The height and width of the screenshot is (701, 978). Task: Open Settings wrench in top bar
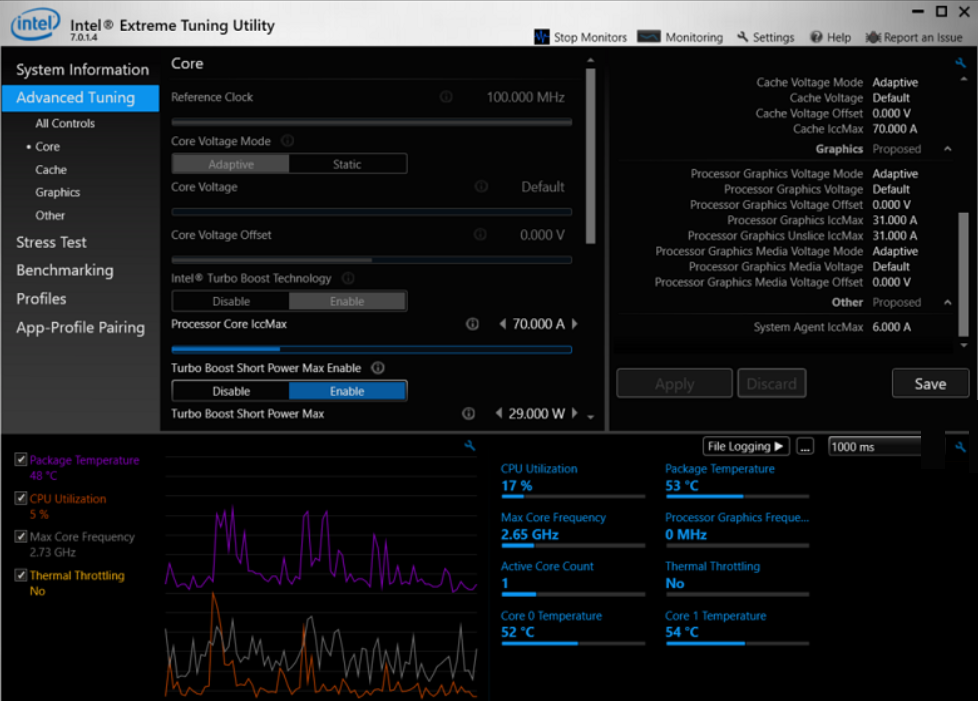coord(743,37)
